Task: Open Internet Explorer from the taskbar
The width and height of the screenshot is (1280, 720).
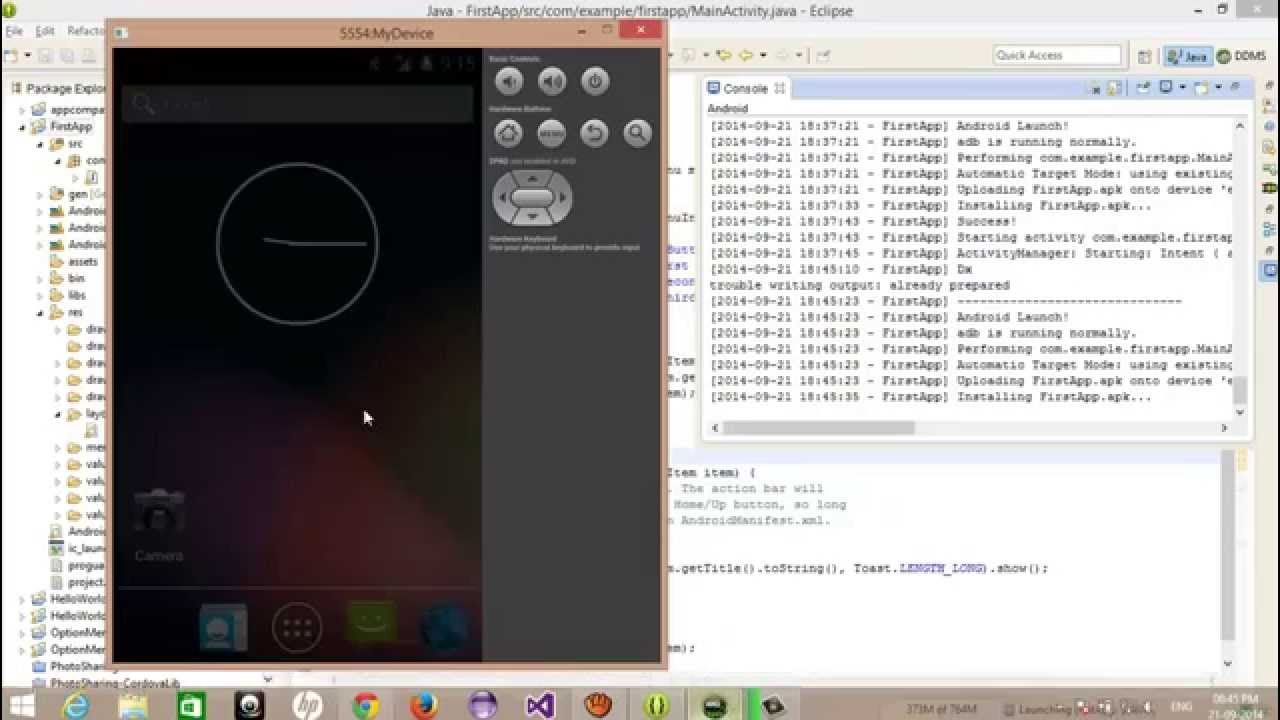Action: 75,706
